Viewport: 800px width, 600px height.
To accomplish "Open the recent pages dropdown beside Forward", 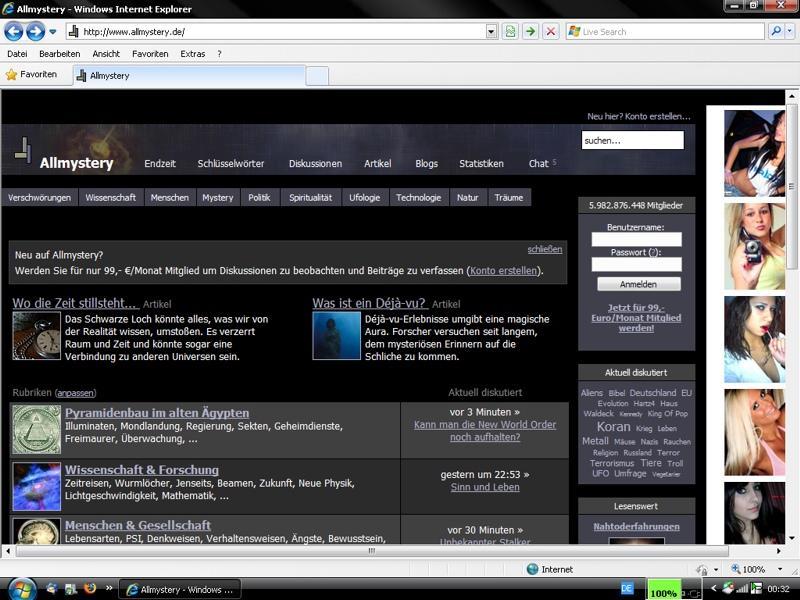I will pos(53,32).
